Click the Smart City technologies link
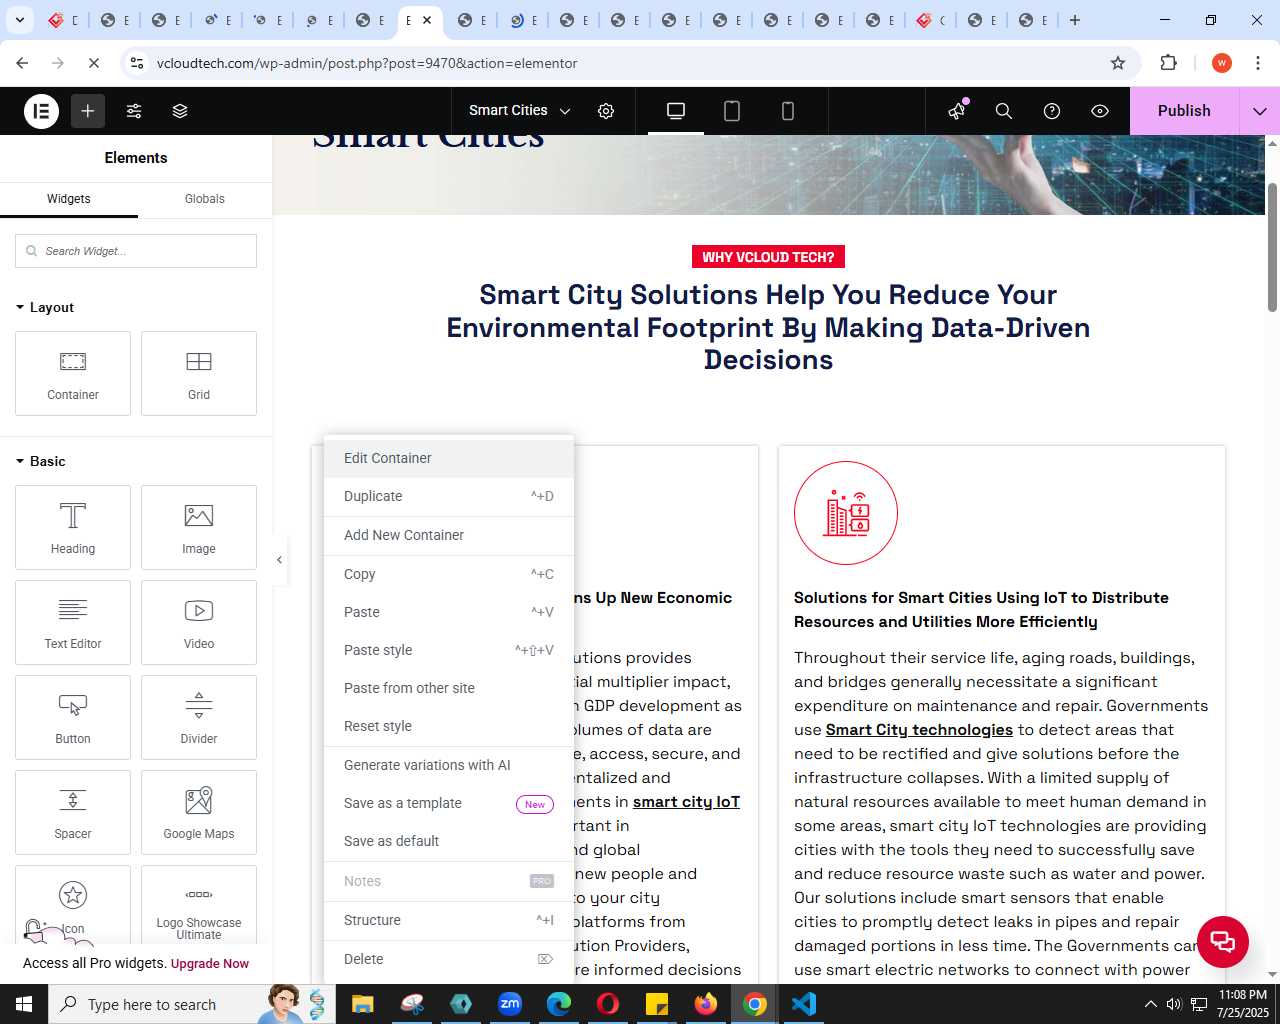This screenshot has width=1280, height=1024. point(919,730)
